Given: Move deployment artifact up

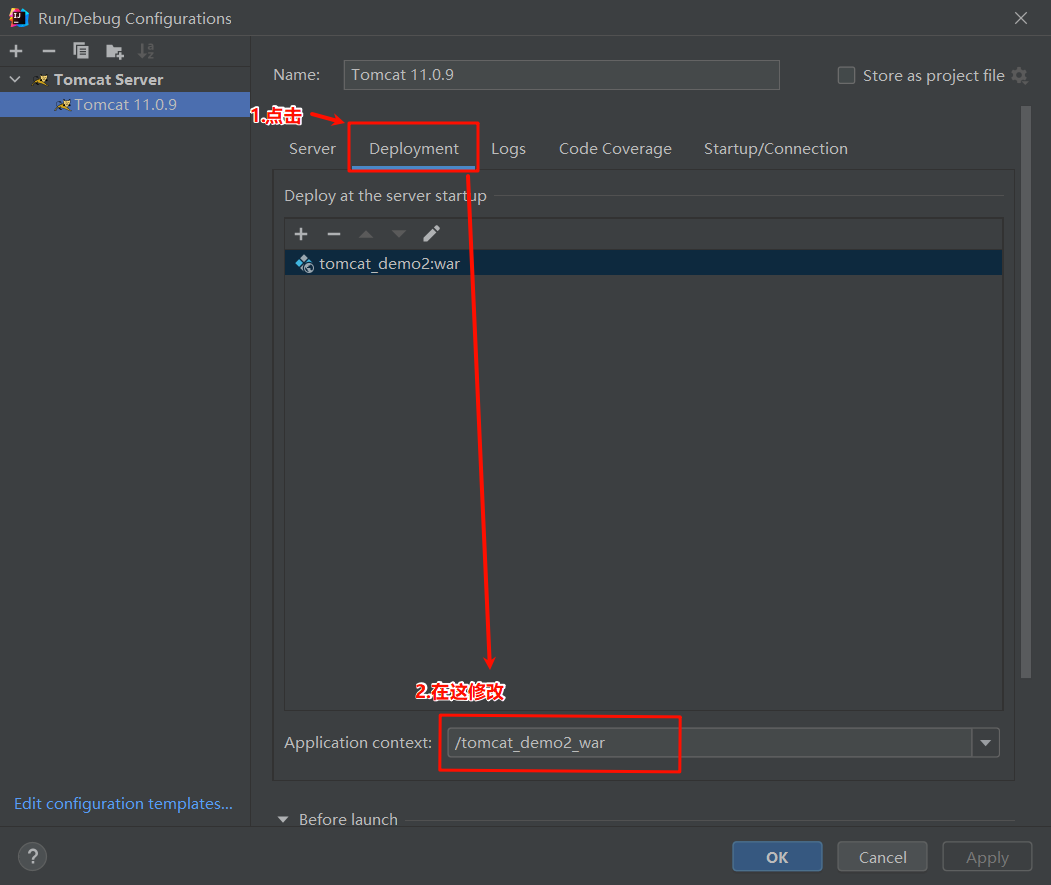Looking at the screenshot, I should (x=366, y=234).
